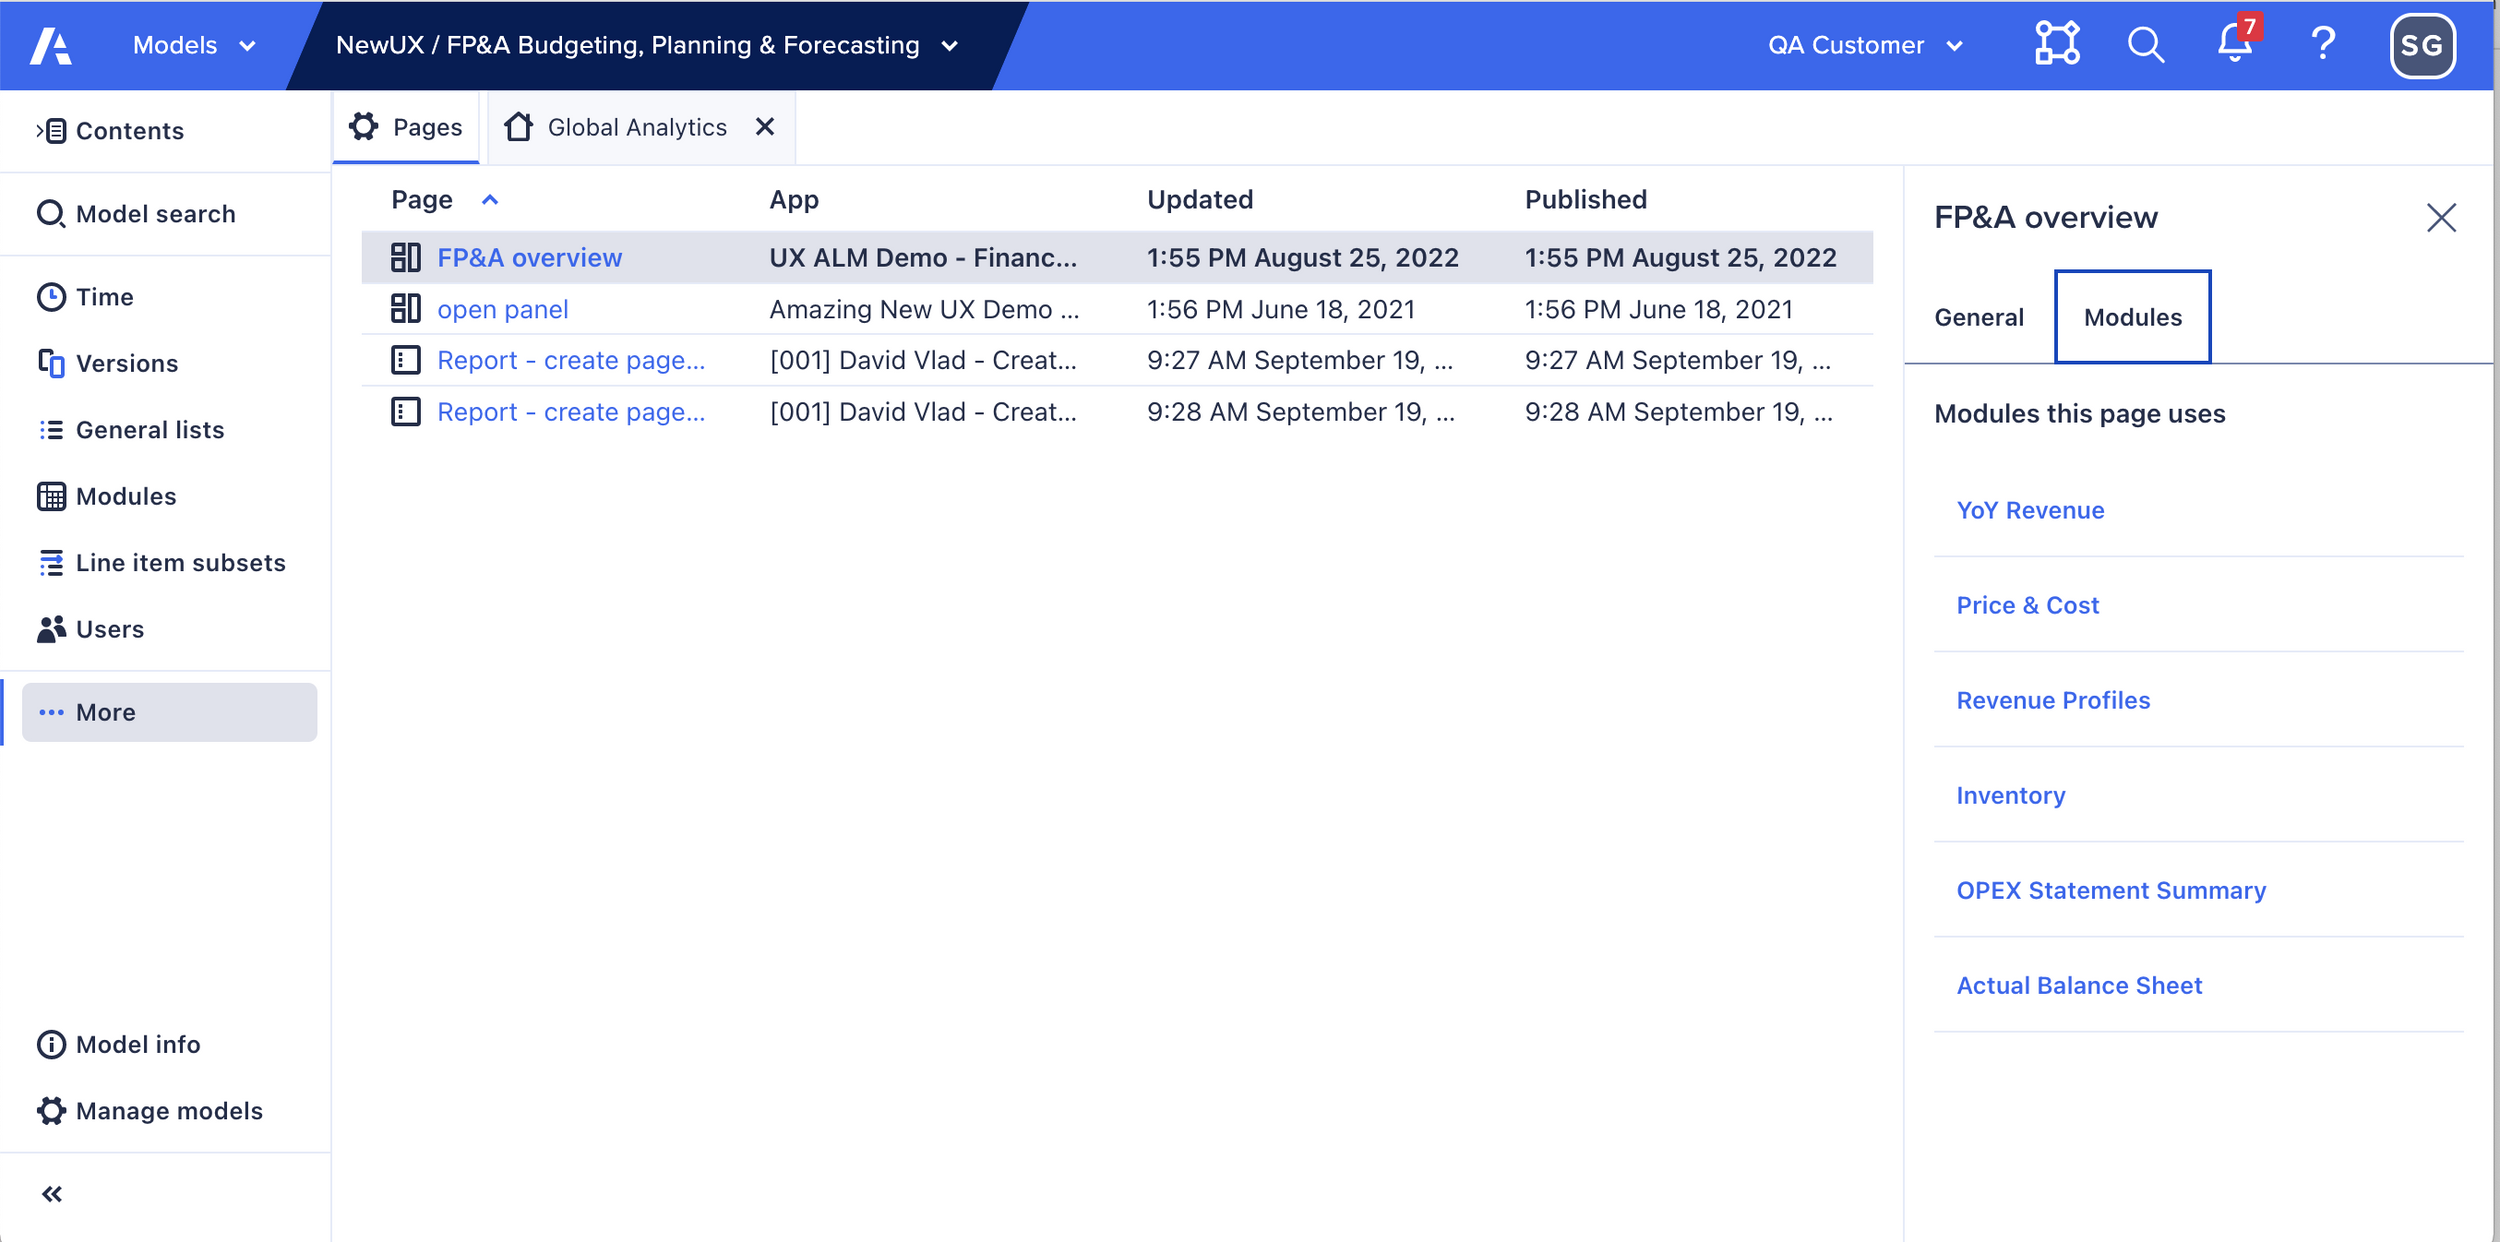Open Versions
The image size is (2500, 1242).
127,363
